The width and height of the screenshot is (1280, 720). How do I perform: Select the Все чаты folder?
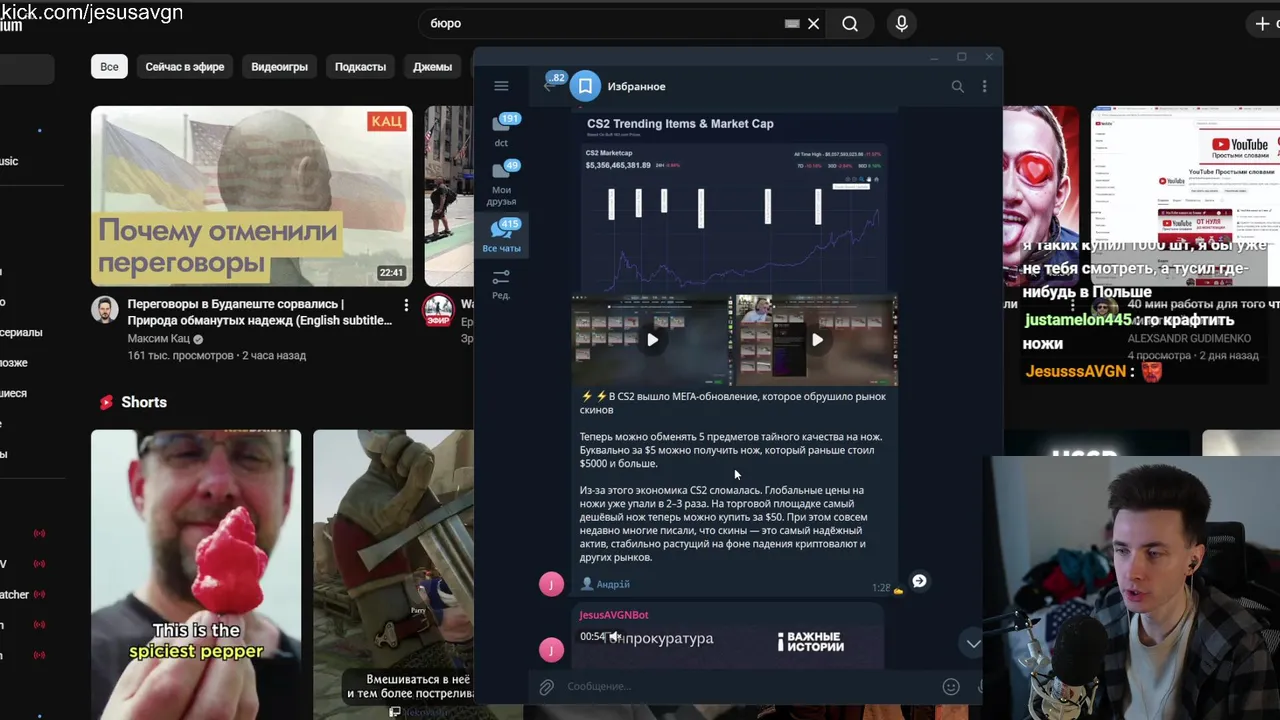coord(501,235)
